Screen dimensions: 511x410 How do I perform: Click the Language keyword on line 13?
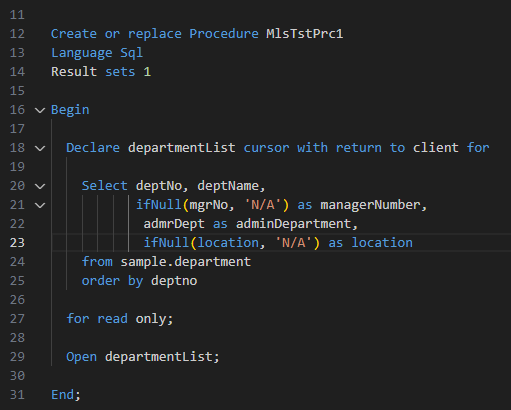(82, 53)
